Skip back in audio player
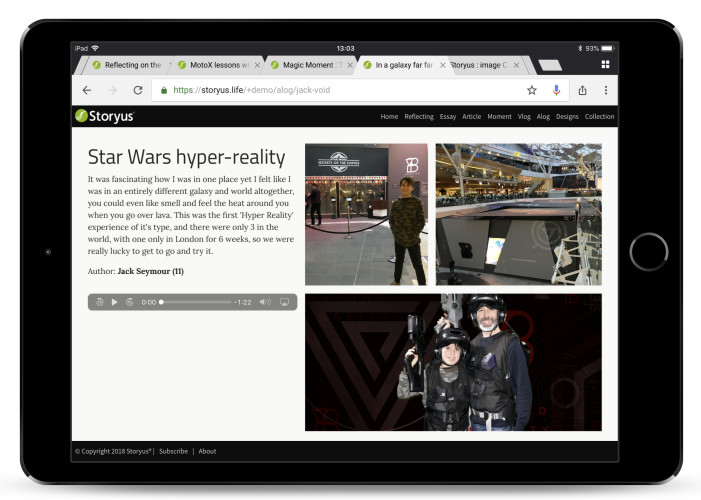Image resolution: width=701 pixels, height=500 pixels. 99,302
